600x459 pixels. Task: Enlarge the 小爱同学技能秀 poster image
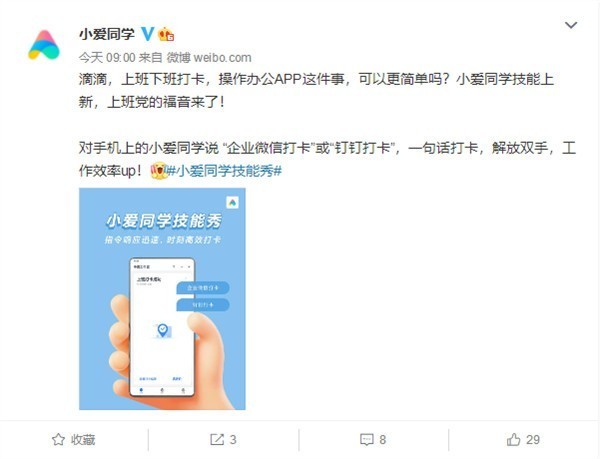tap(162, 299)
